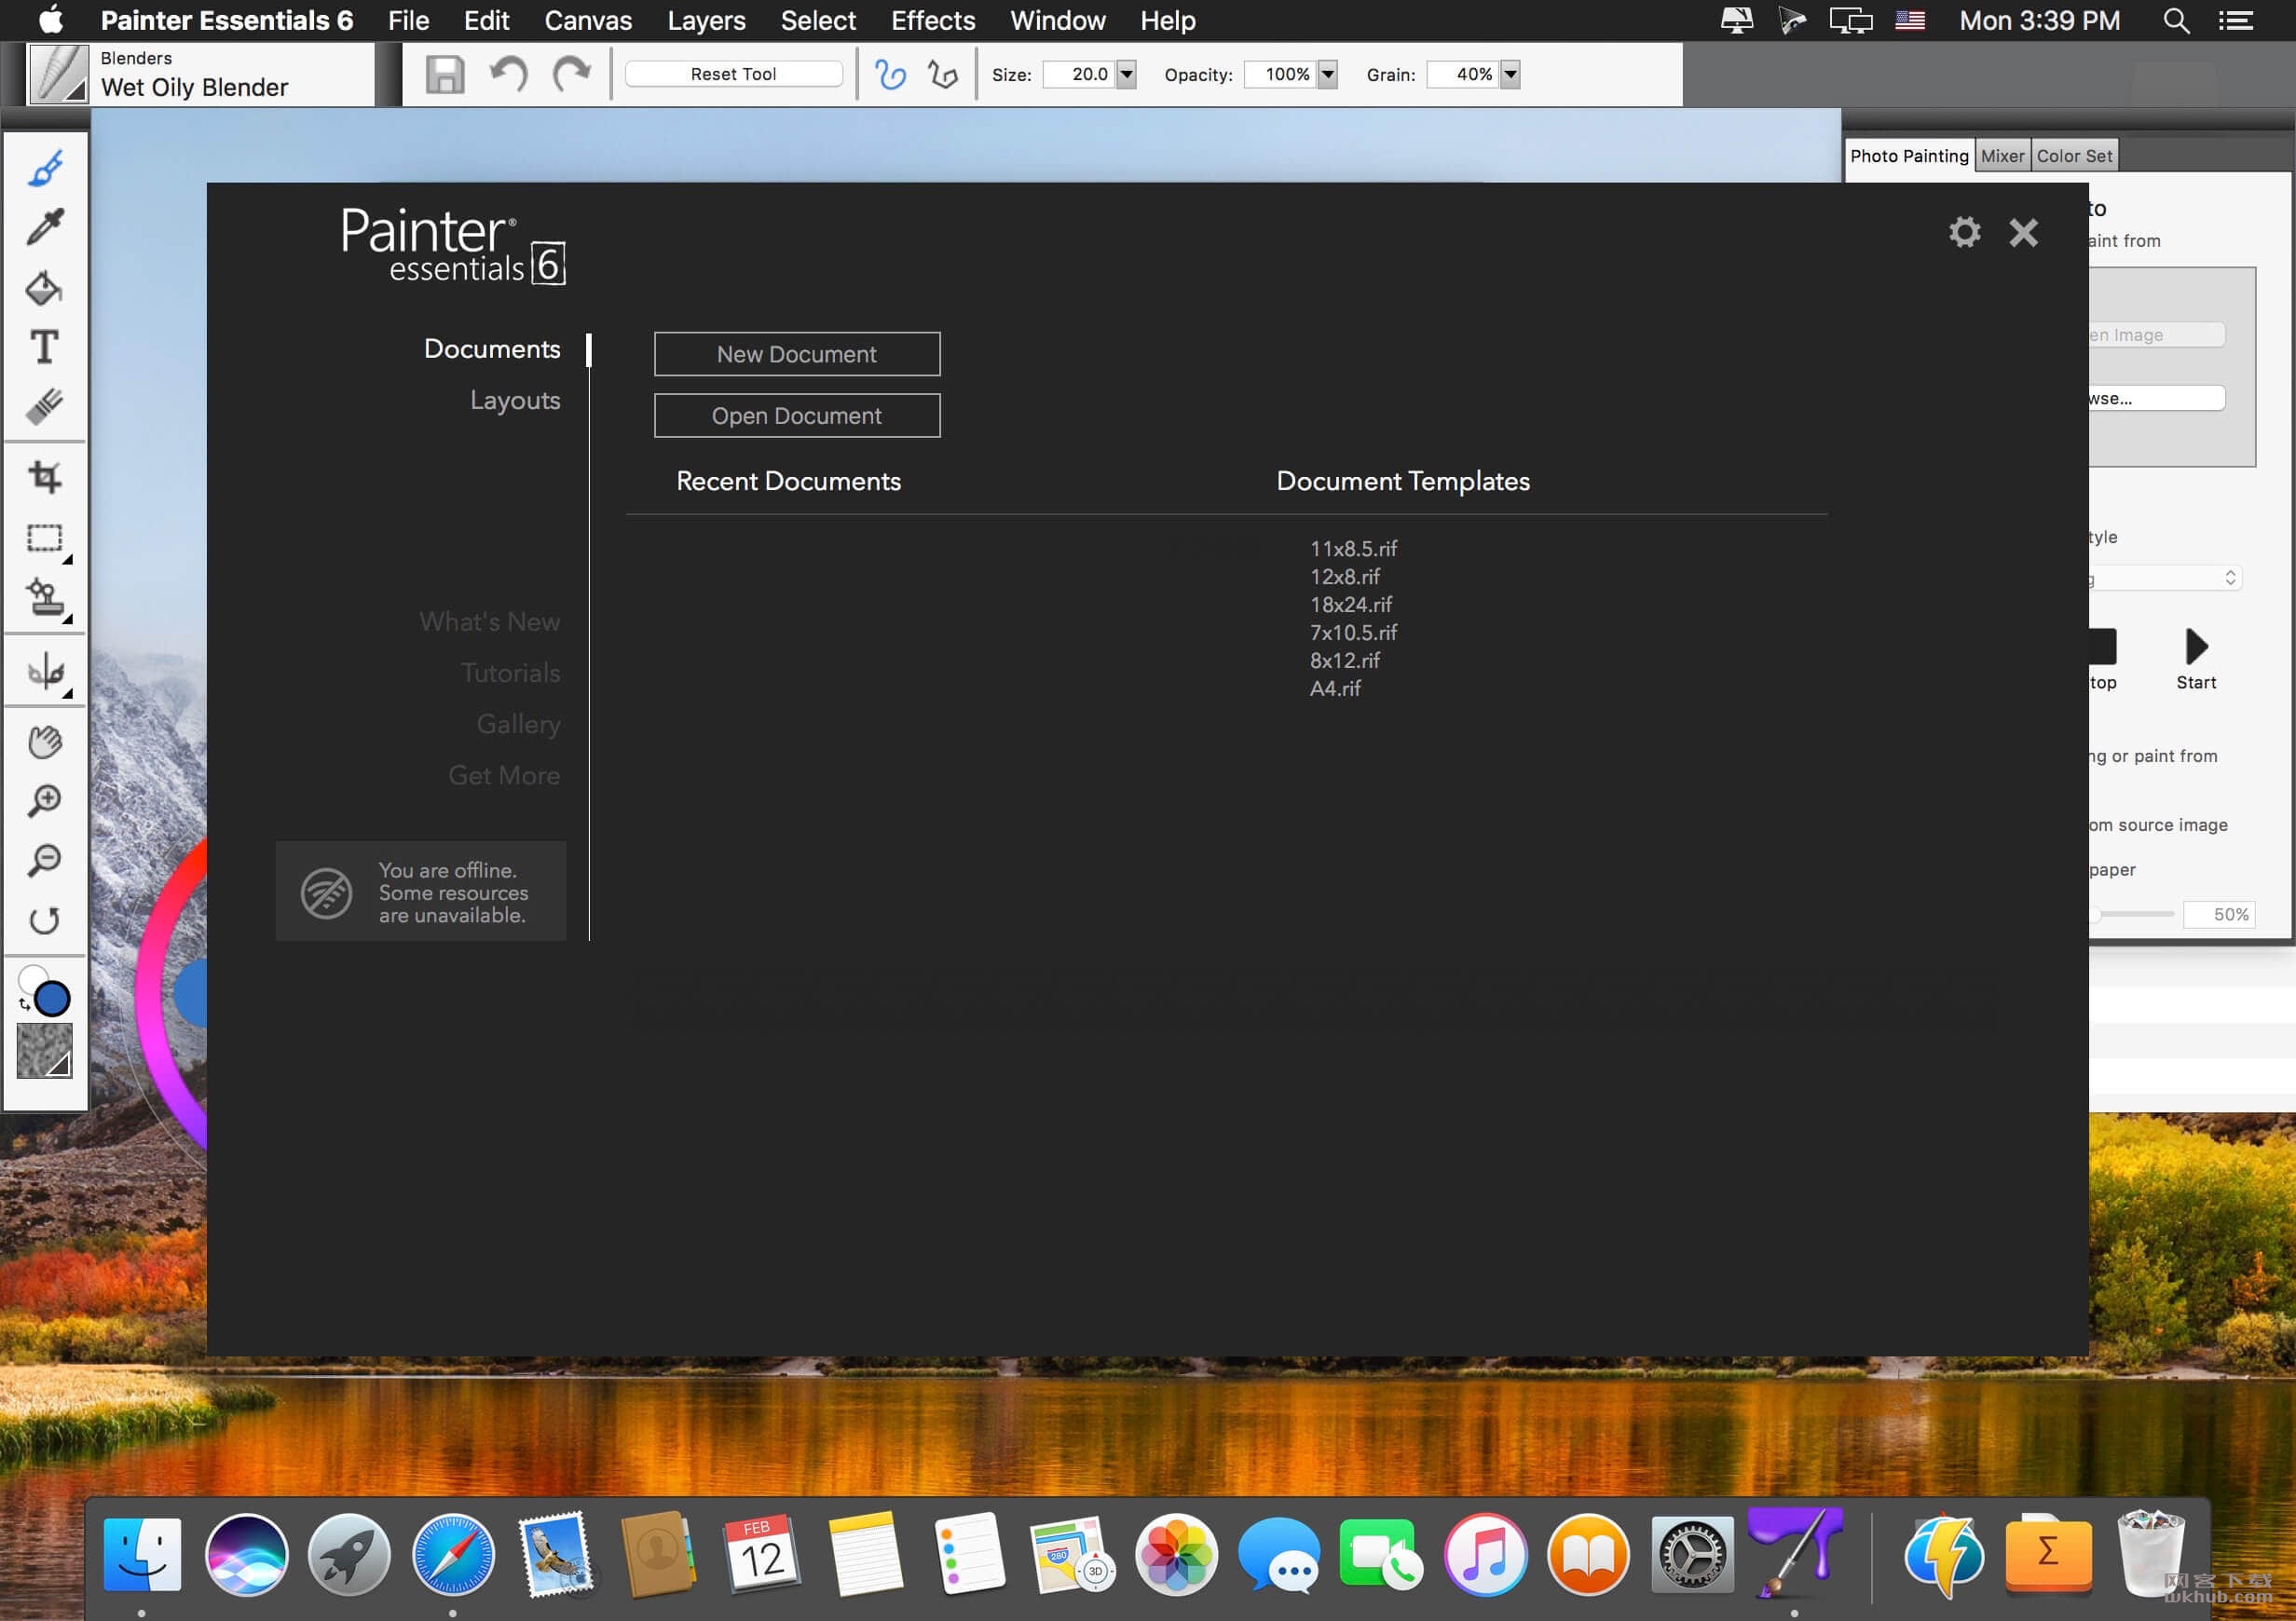The height and width of the screenshot is (1621, 2296).
Task: Select the Rotate Page tool
Action: 45,920
